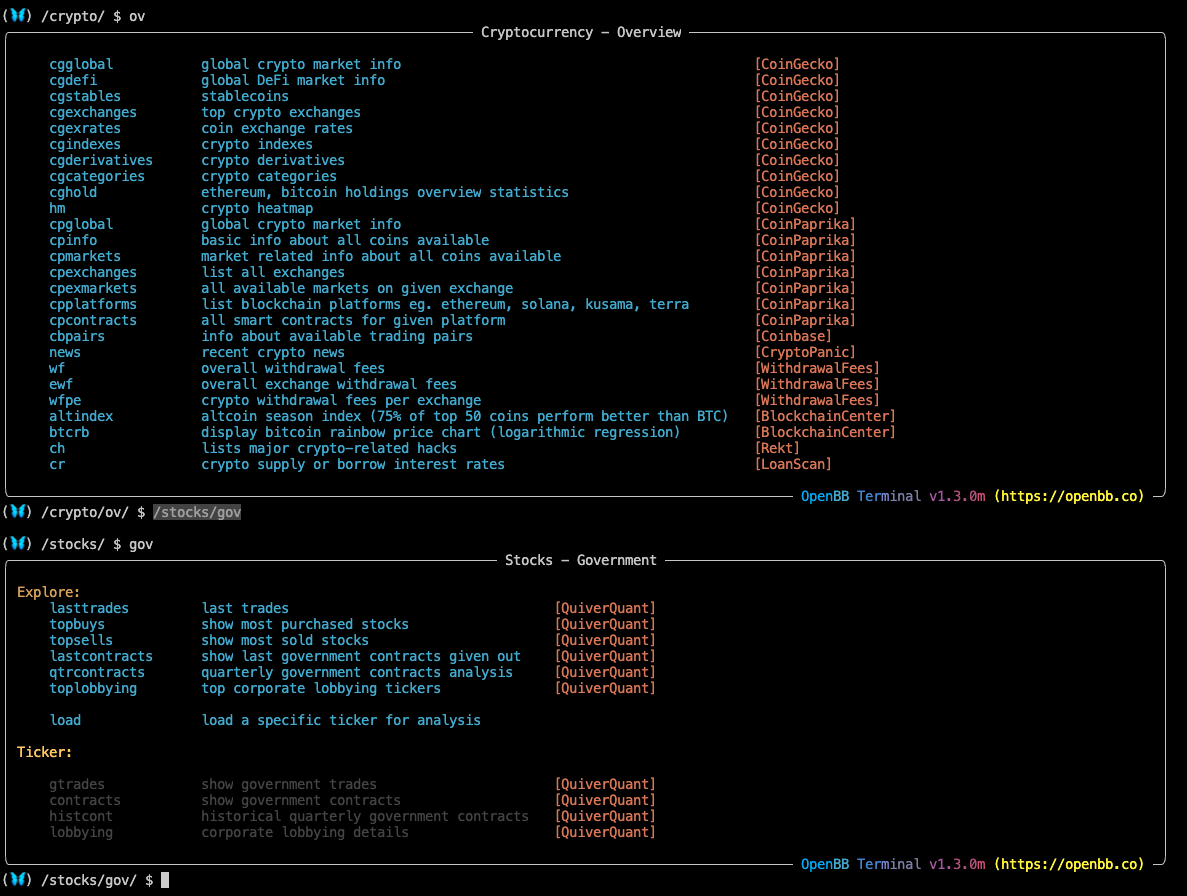Click 'lists major crypto-related hacks' description
The image size is (1187, 896).
[329, 448]
